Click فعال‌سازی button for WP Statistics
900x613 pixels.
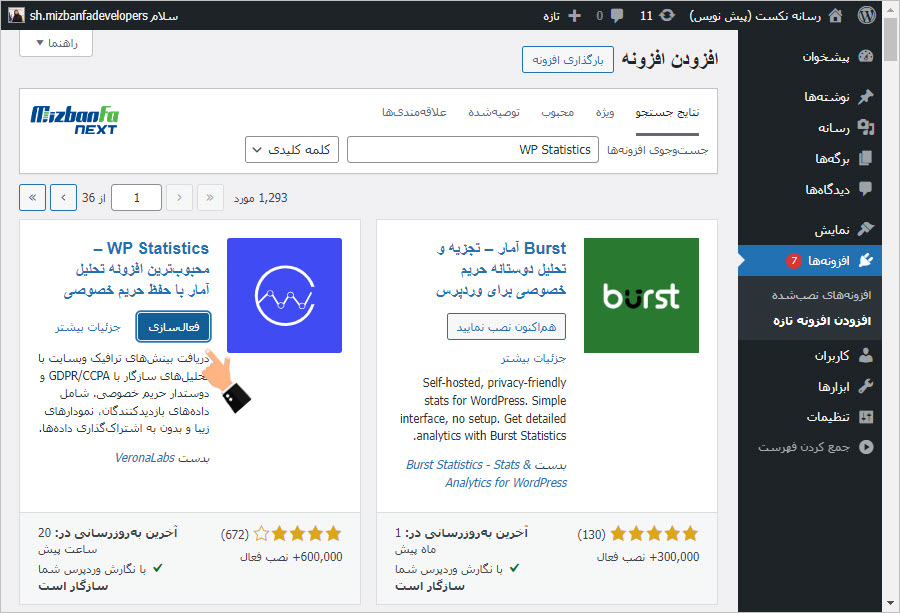[173, 327]
